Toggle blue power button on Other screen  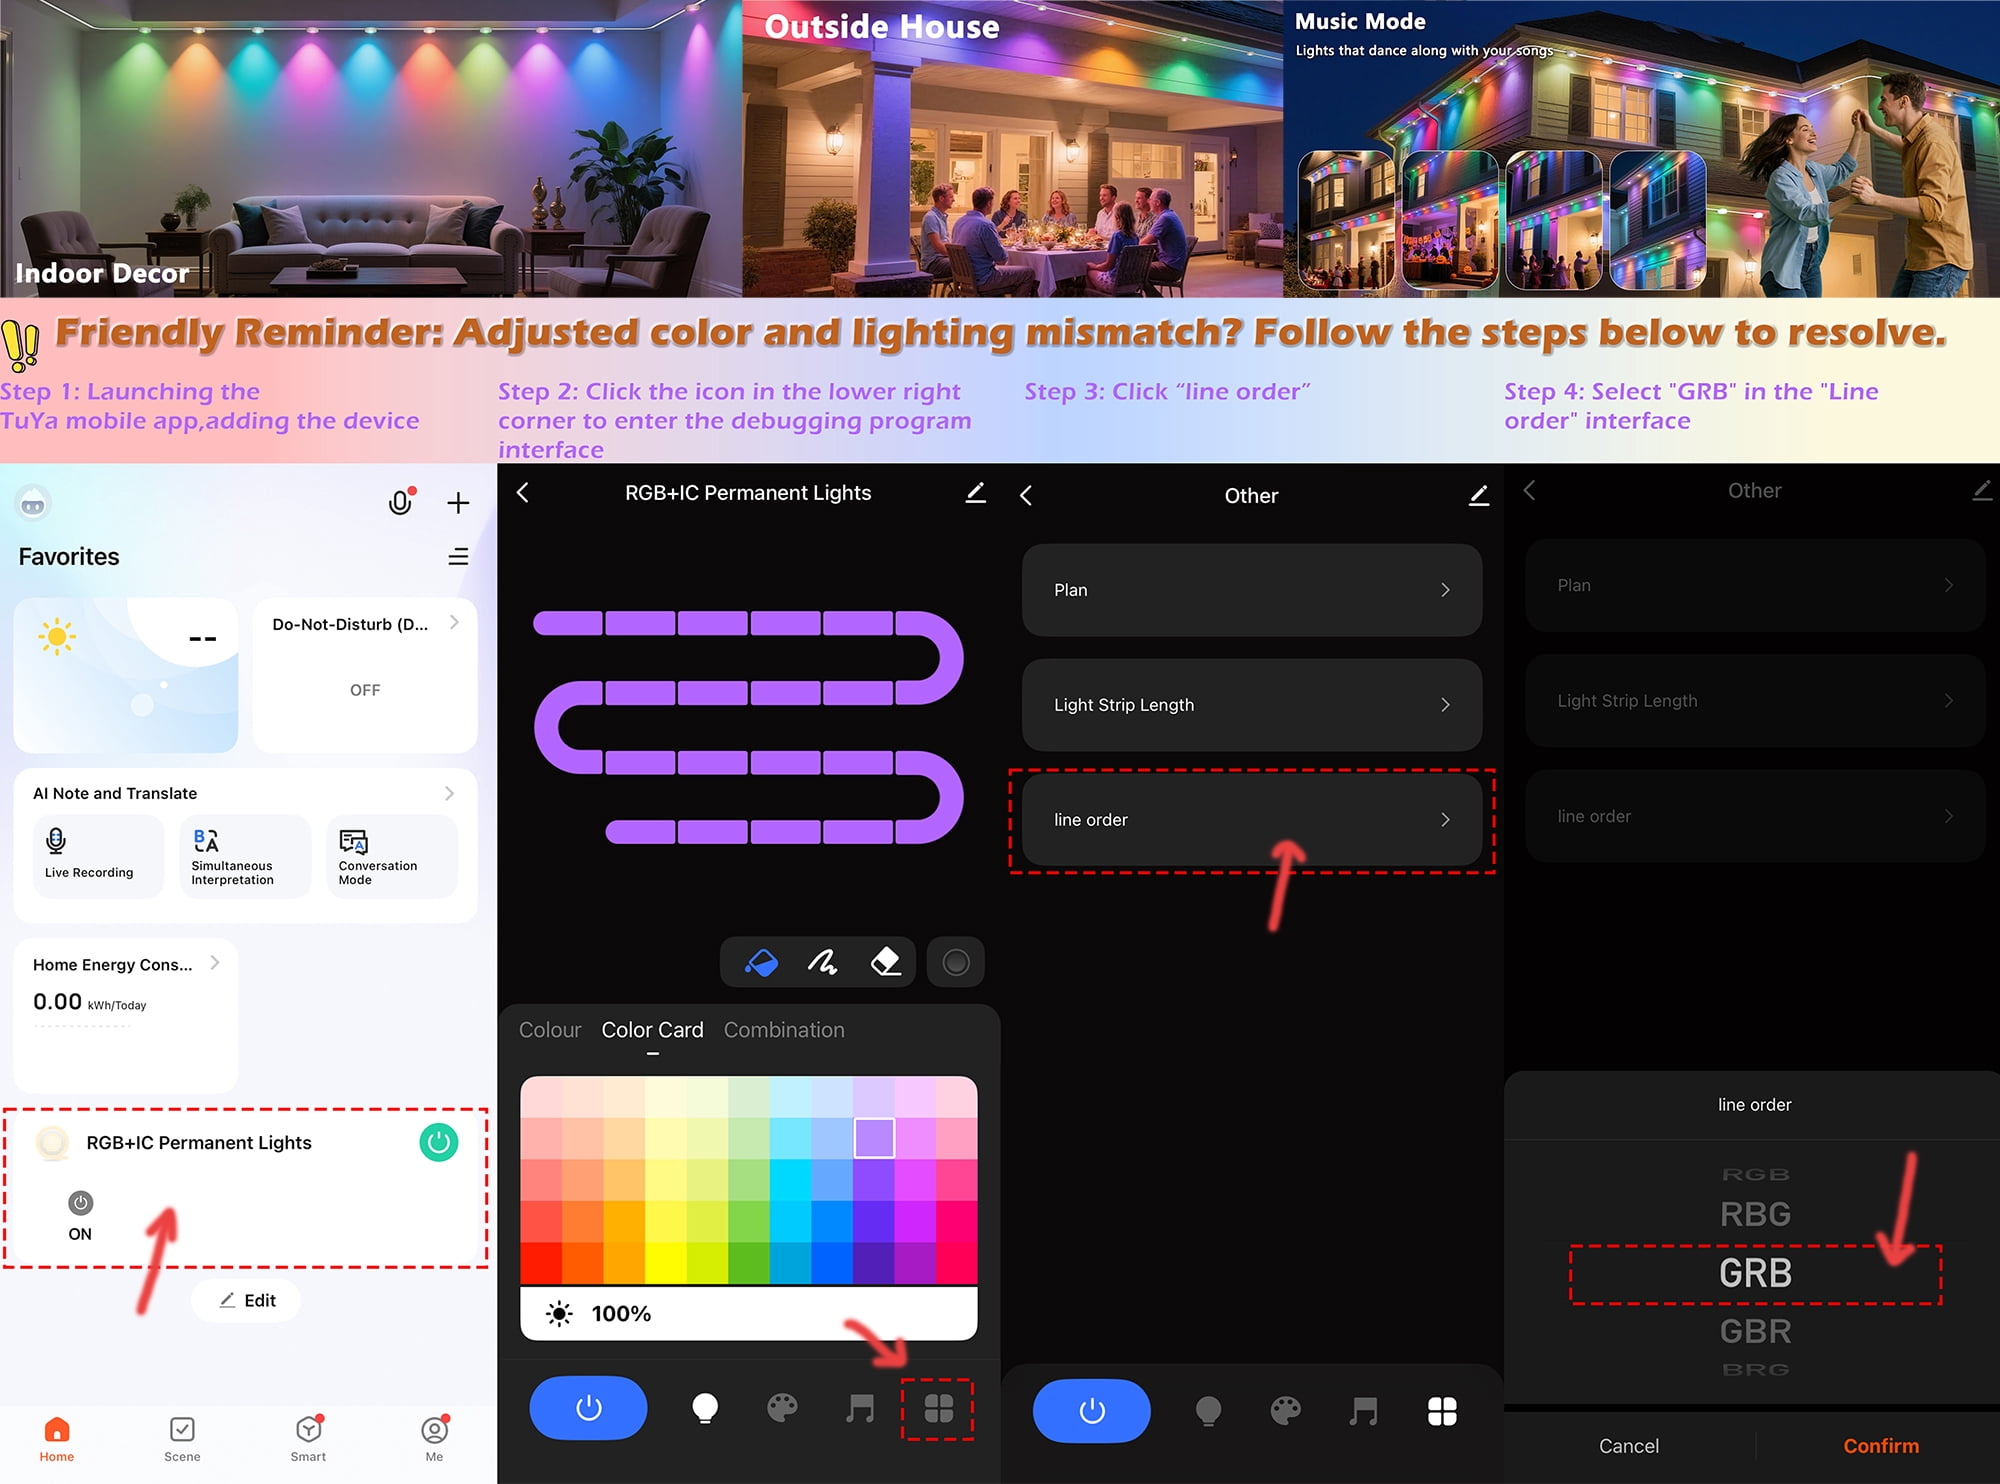1092,1411
